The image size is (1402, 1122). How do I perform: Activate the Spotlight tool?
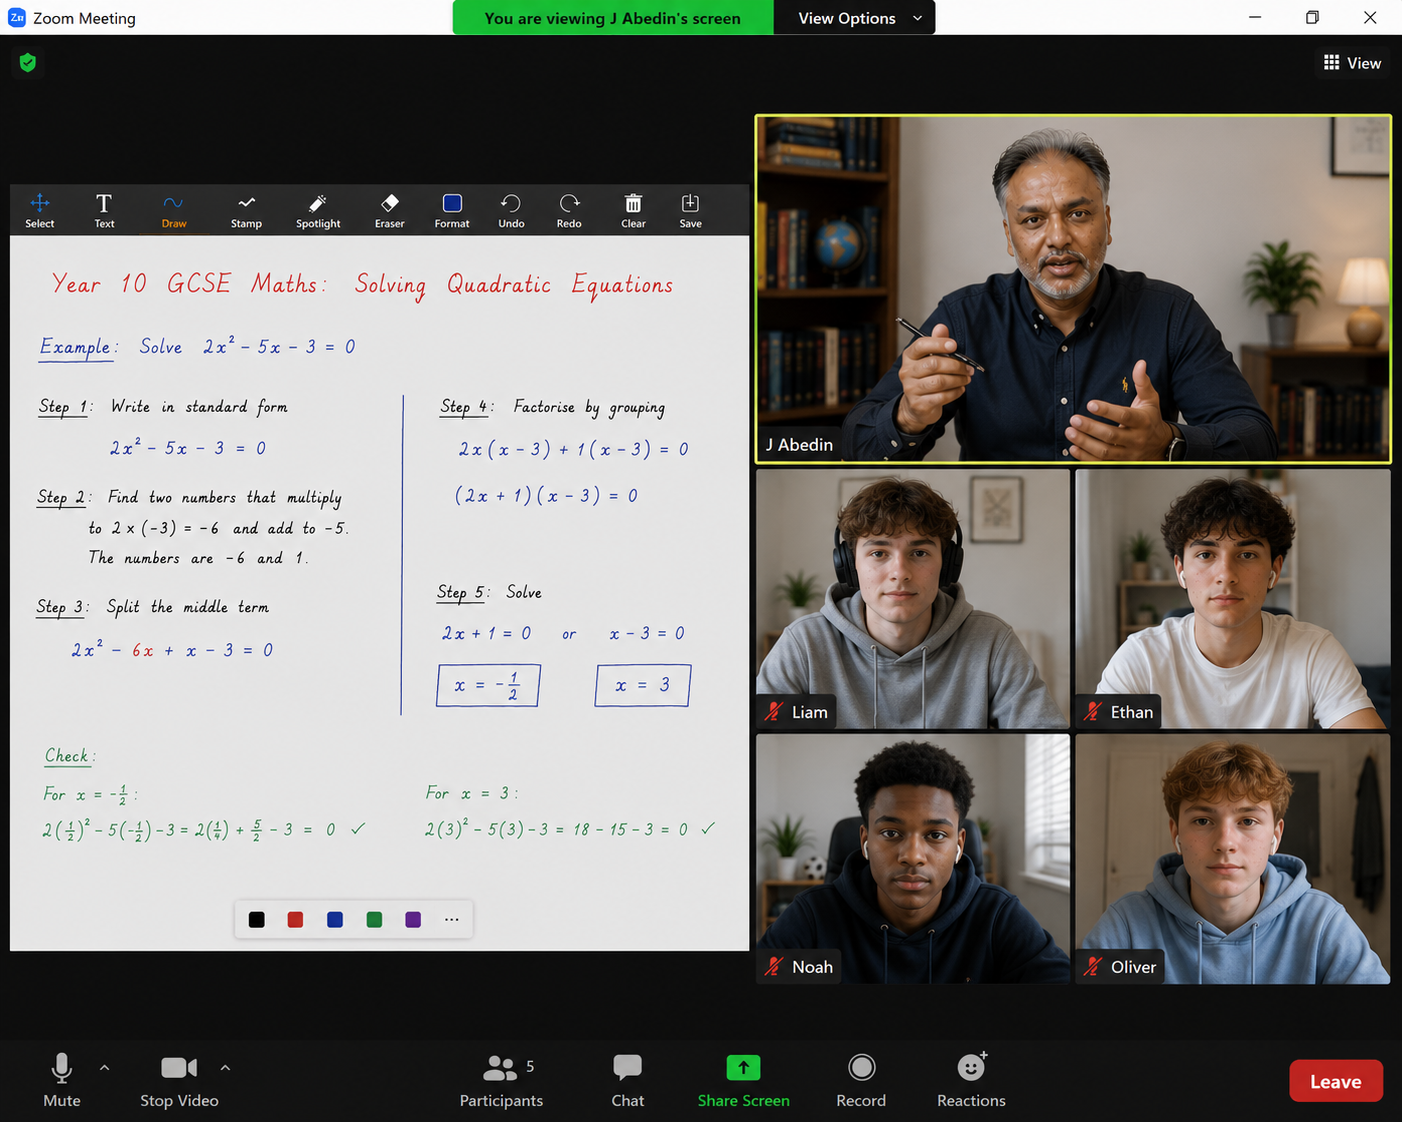coord(318,210)
